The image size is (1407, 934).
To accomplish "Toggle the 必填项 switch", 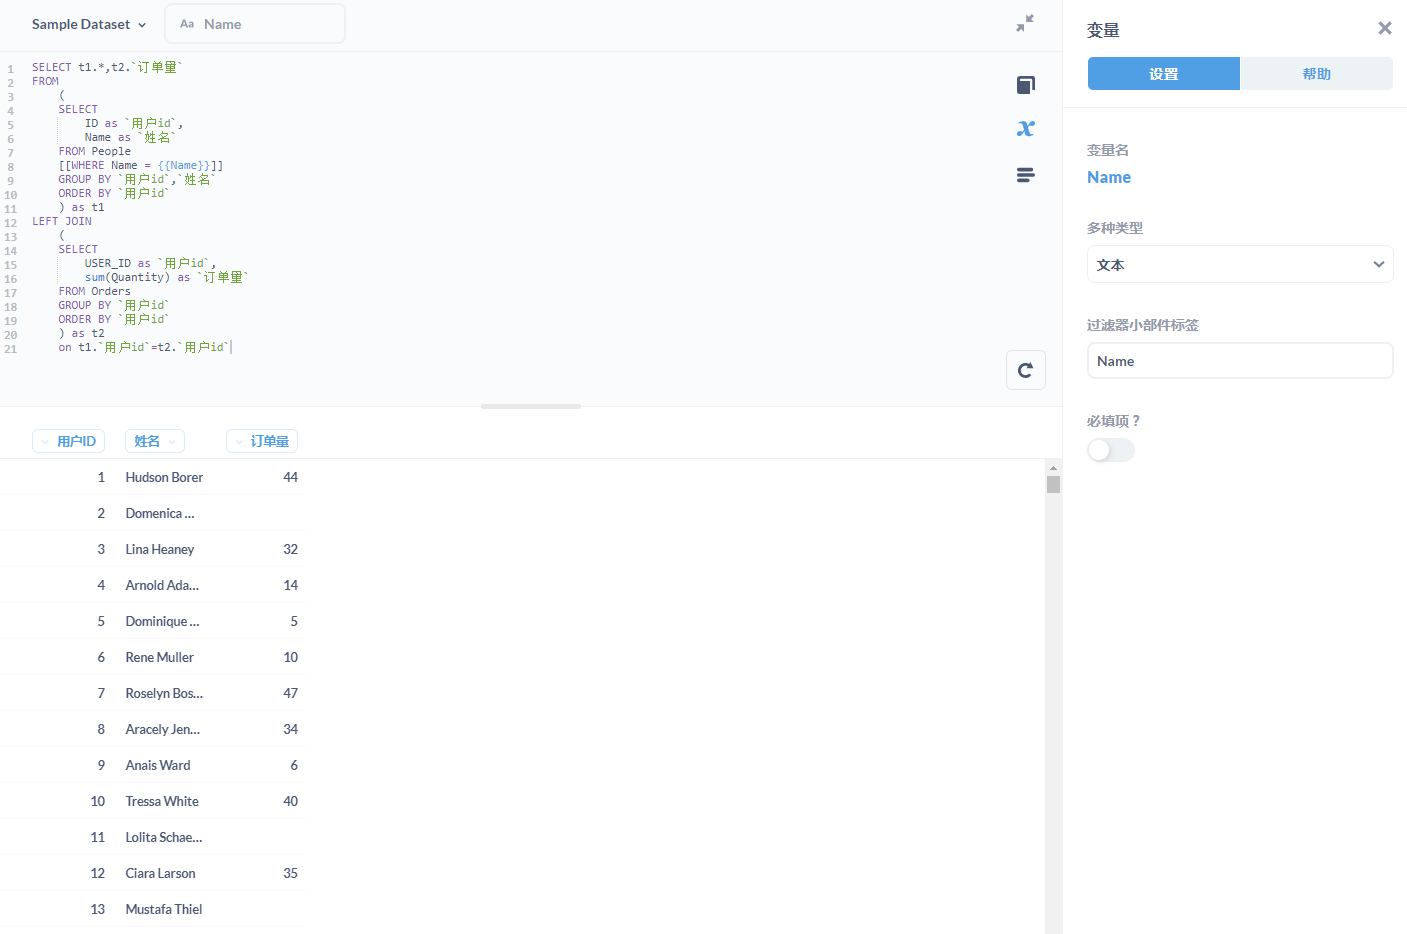I will pyautogui.click(x=1111, y=450).
